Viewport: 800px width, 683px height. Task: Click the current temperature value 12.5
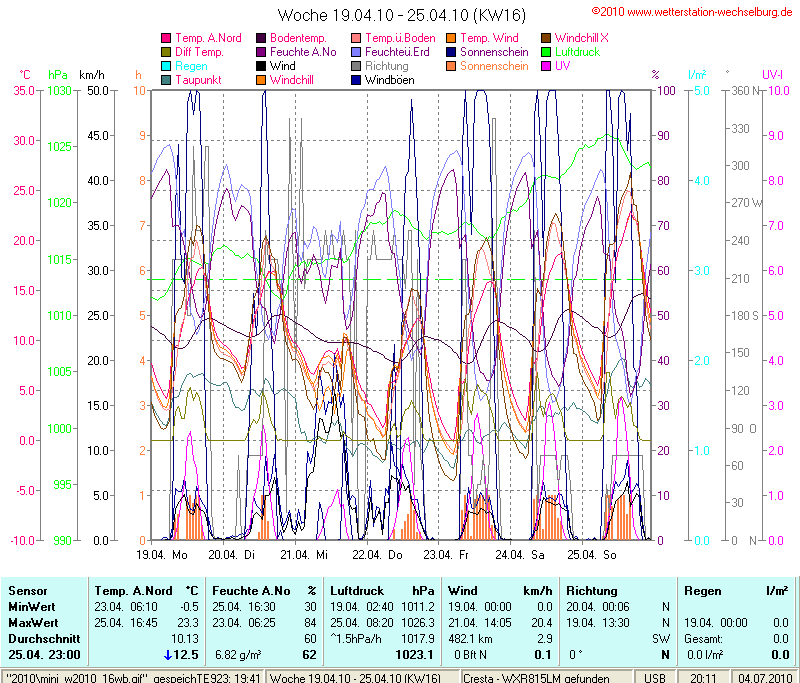(186, 654)
